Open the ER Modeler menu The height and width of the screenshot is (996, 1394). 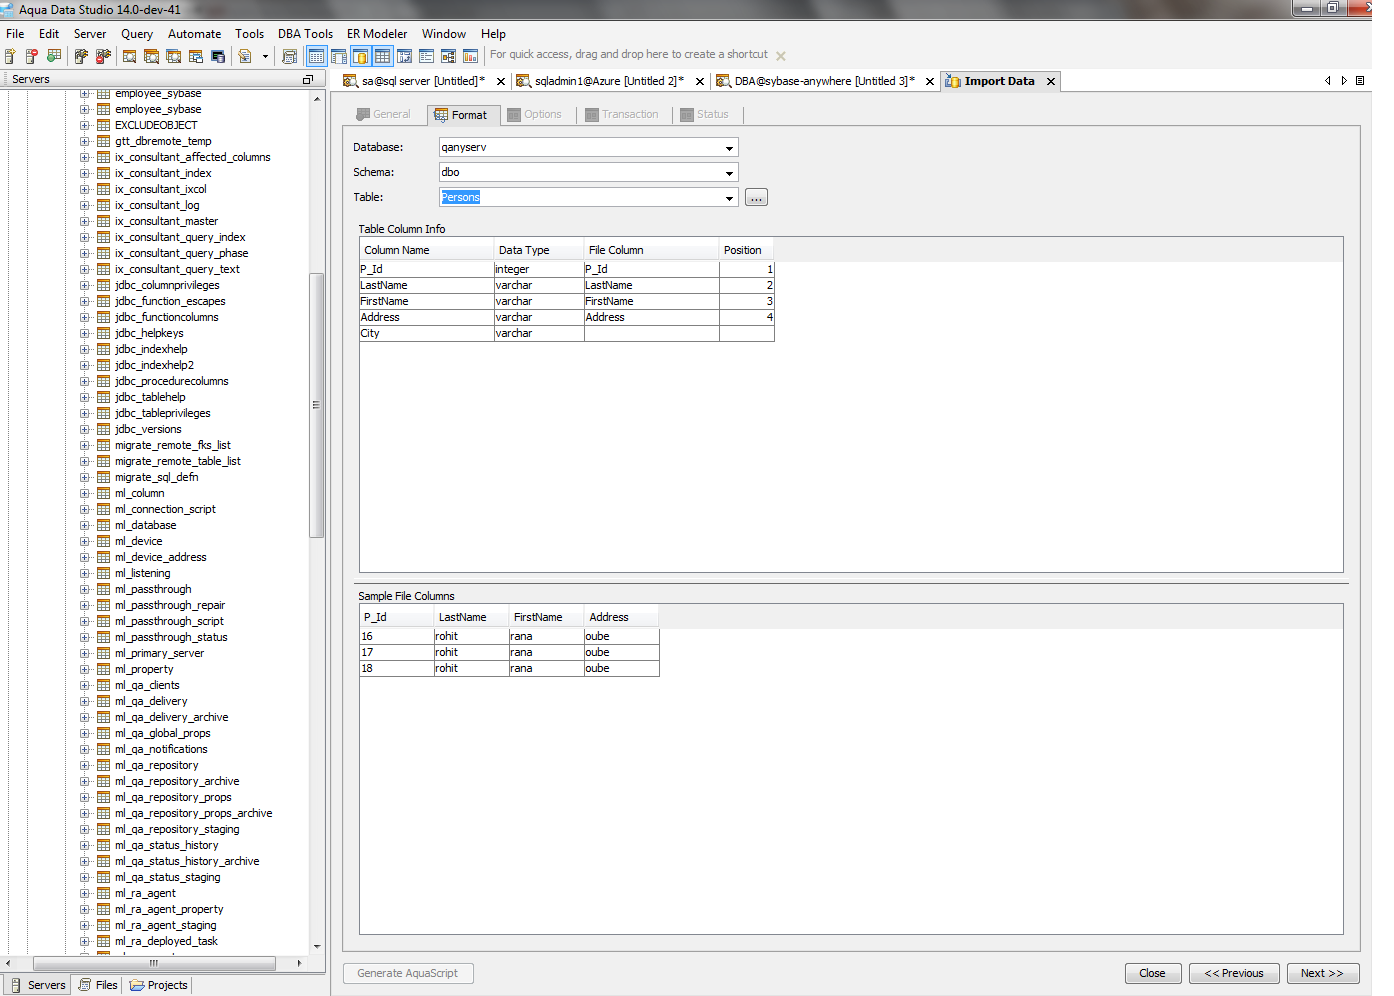(x=377, y=33)
